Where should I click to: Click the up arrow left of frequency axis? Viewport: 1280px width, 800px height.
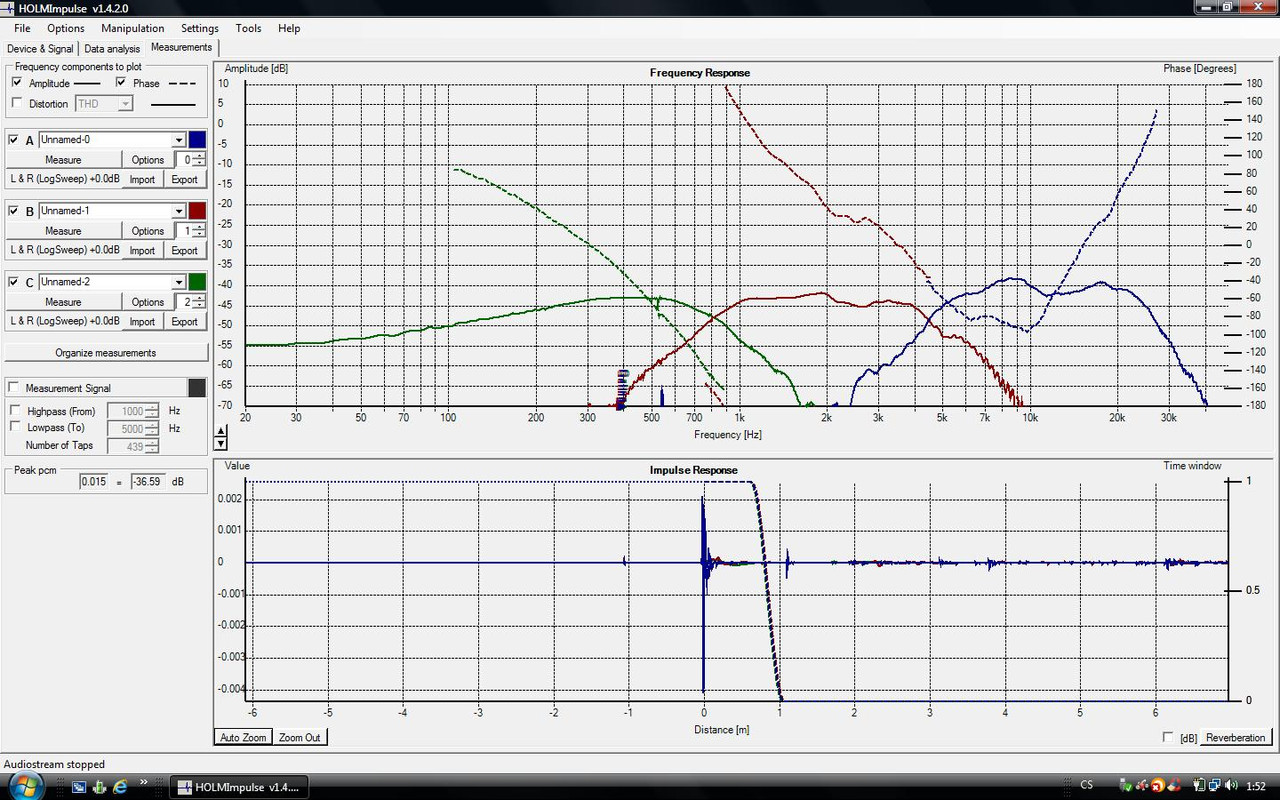coord(221,430)
